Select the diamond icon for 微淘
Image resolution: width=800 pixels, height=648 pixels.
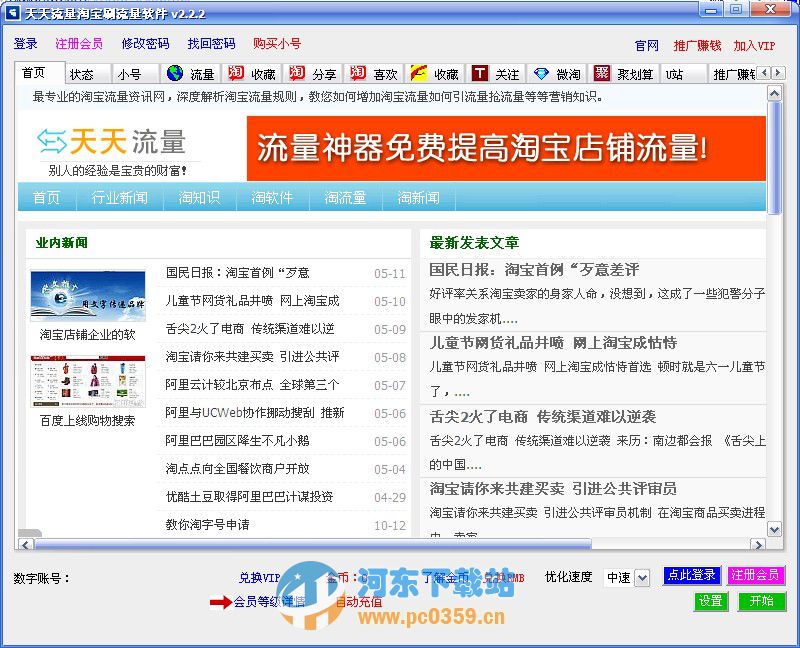pyautogui.click(x=543, y=73)
